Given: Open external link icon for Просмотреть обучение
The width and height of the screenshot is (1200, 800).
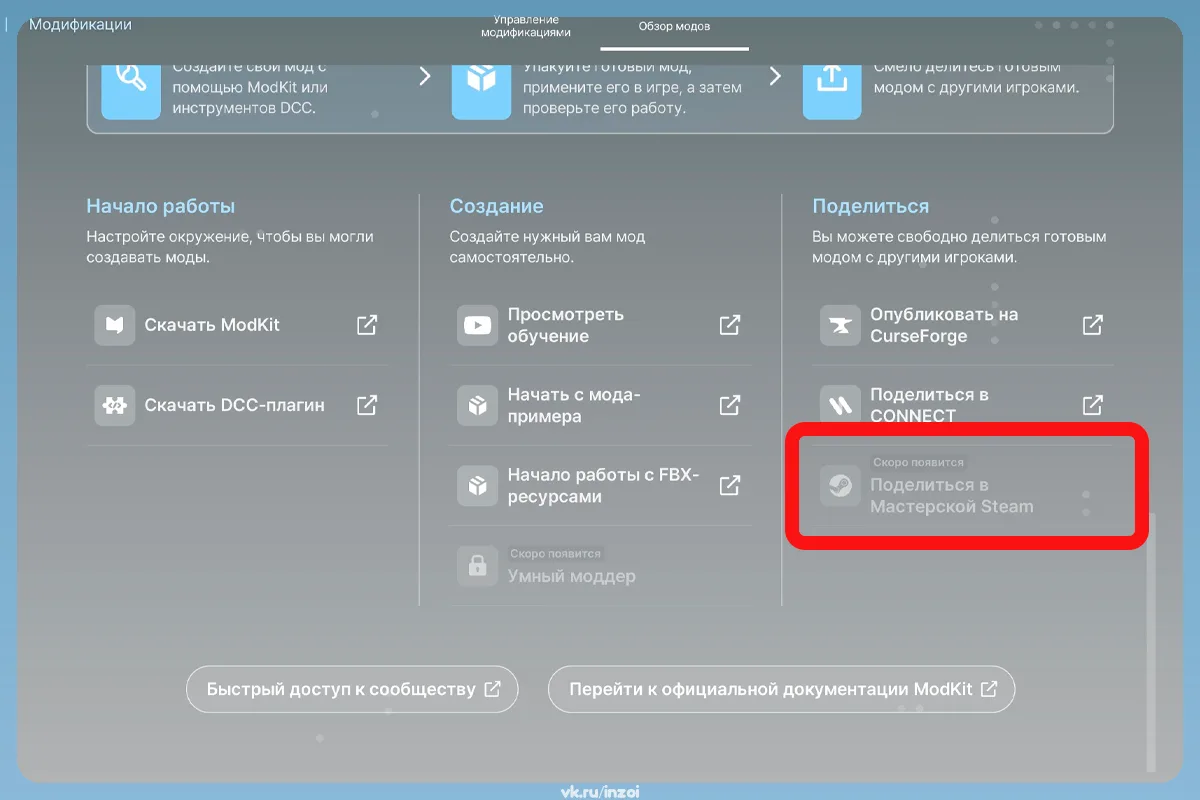Looking at the screenshot, I should (x=730, y=325).
